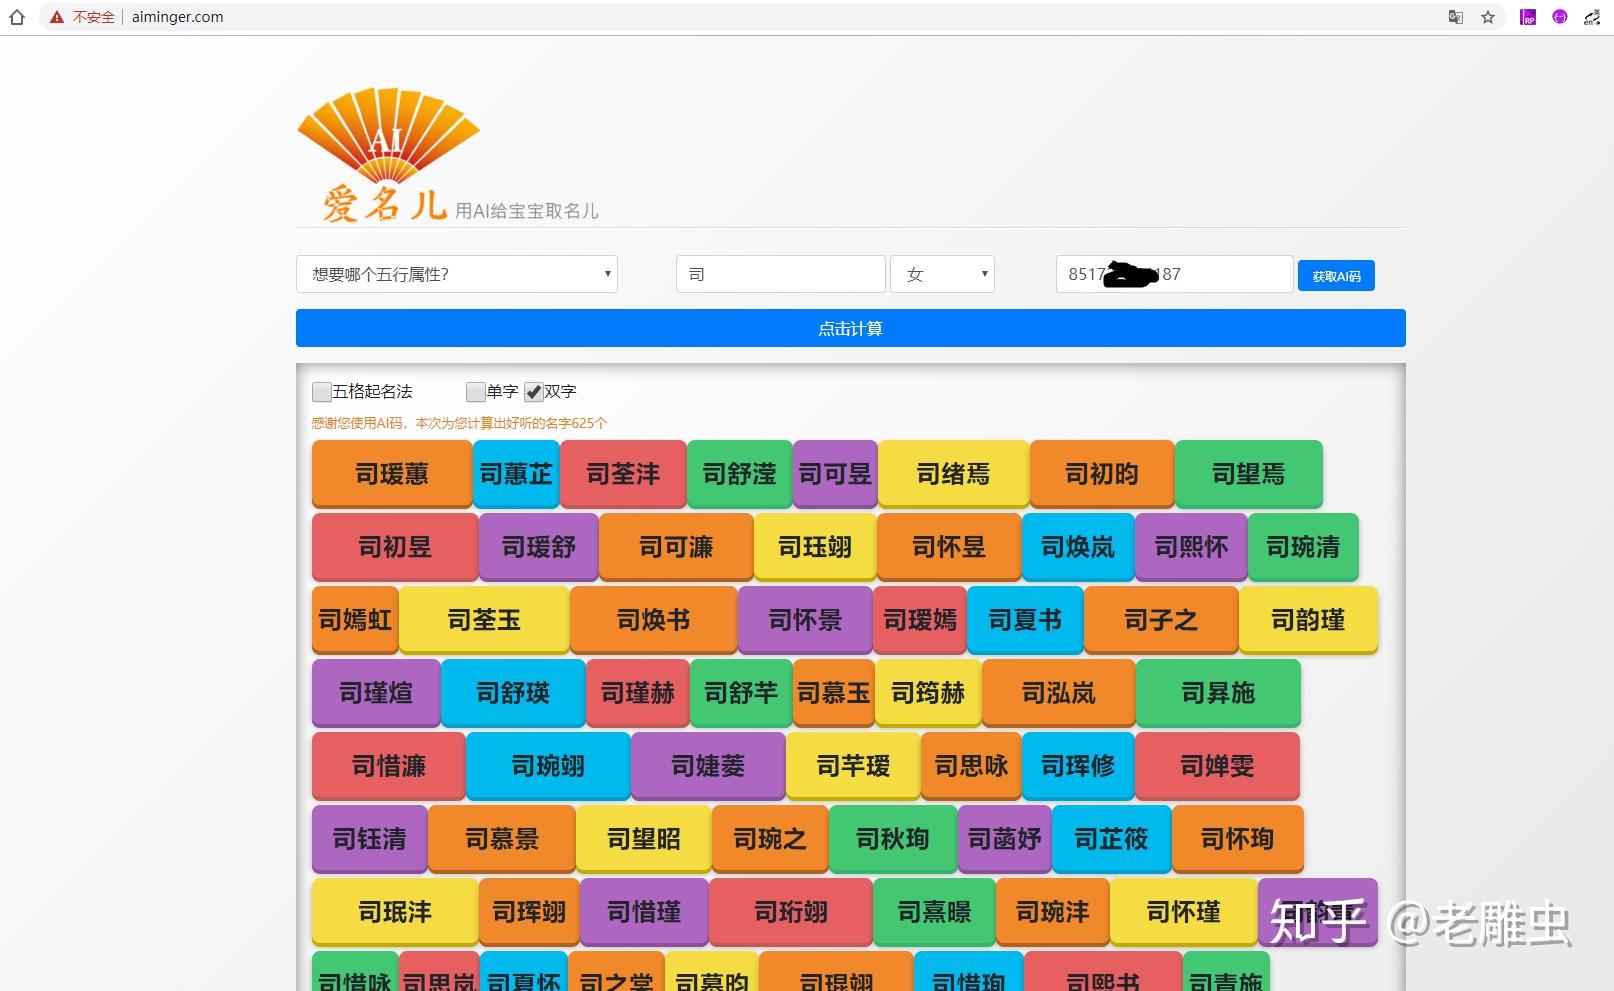1614x991 pixels.
Task: Choose the green tile 司昇施
Action: coord(1218,693)
